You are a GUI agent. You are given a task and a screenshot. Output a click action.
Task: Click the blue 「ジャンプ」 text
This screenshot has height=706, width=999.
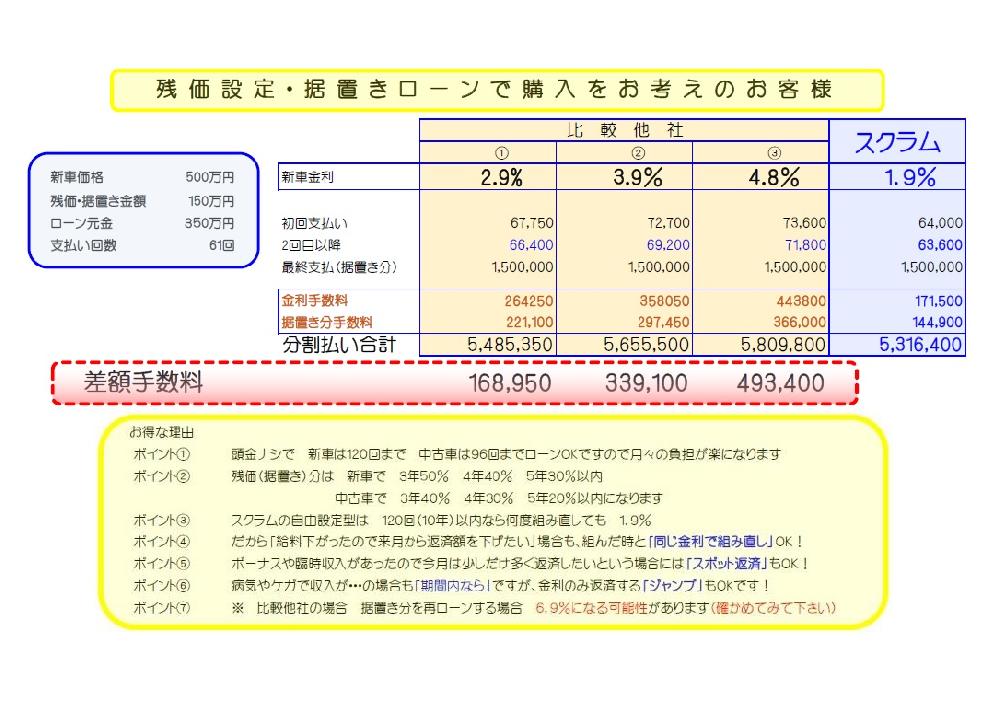click(x=672, y=586)
